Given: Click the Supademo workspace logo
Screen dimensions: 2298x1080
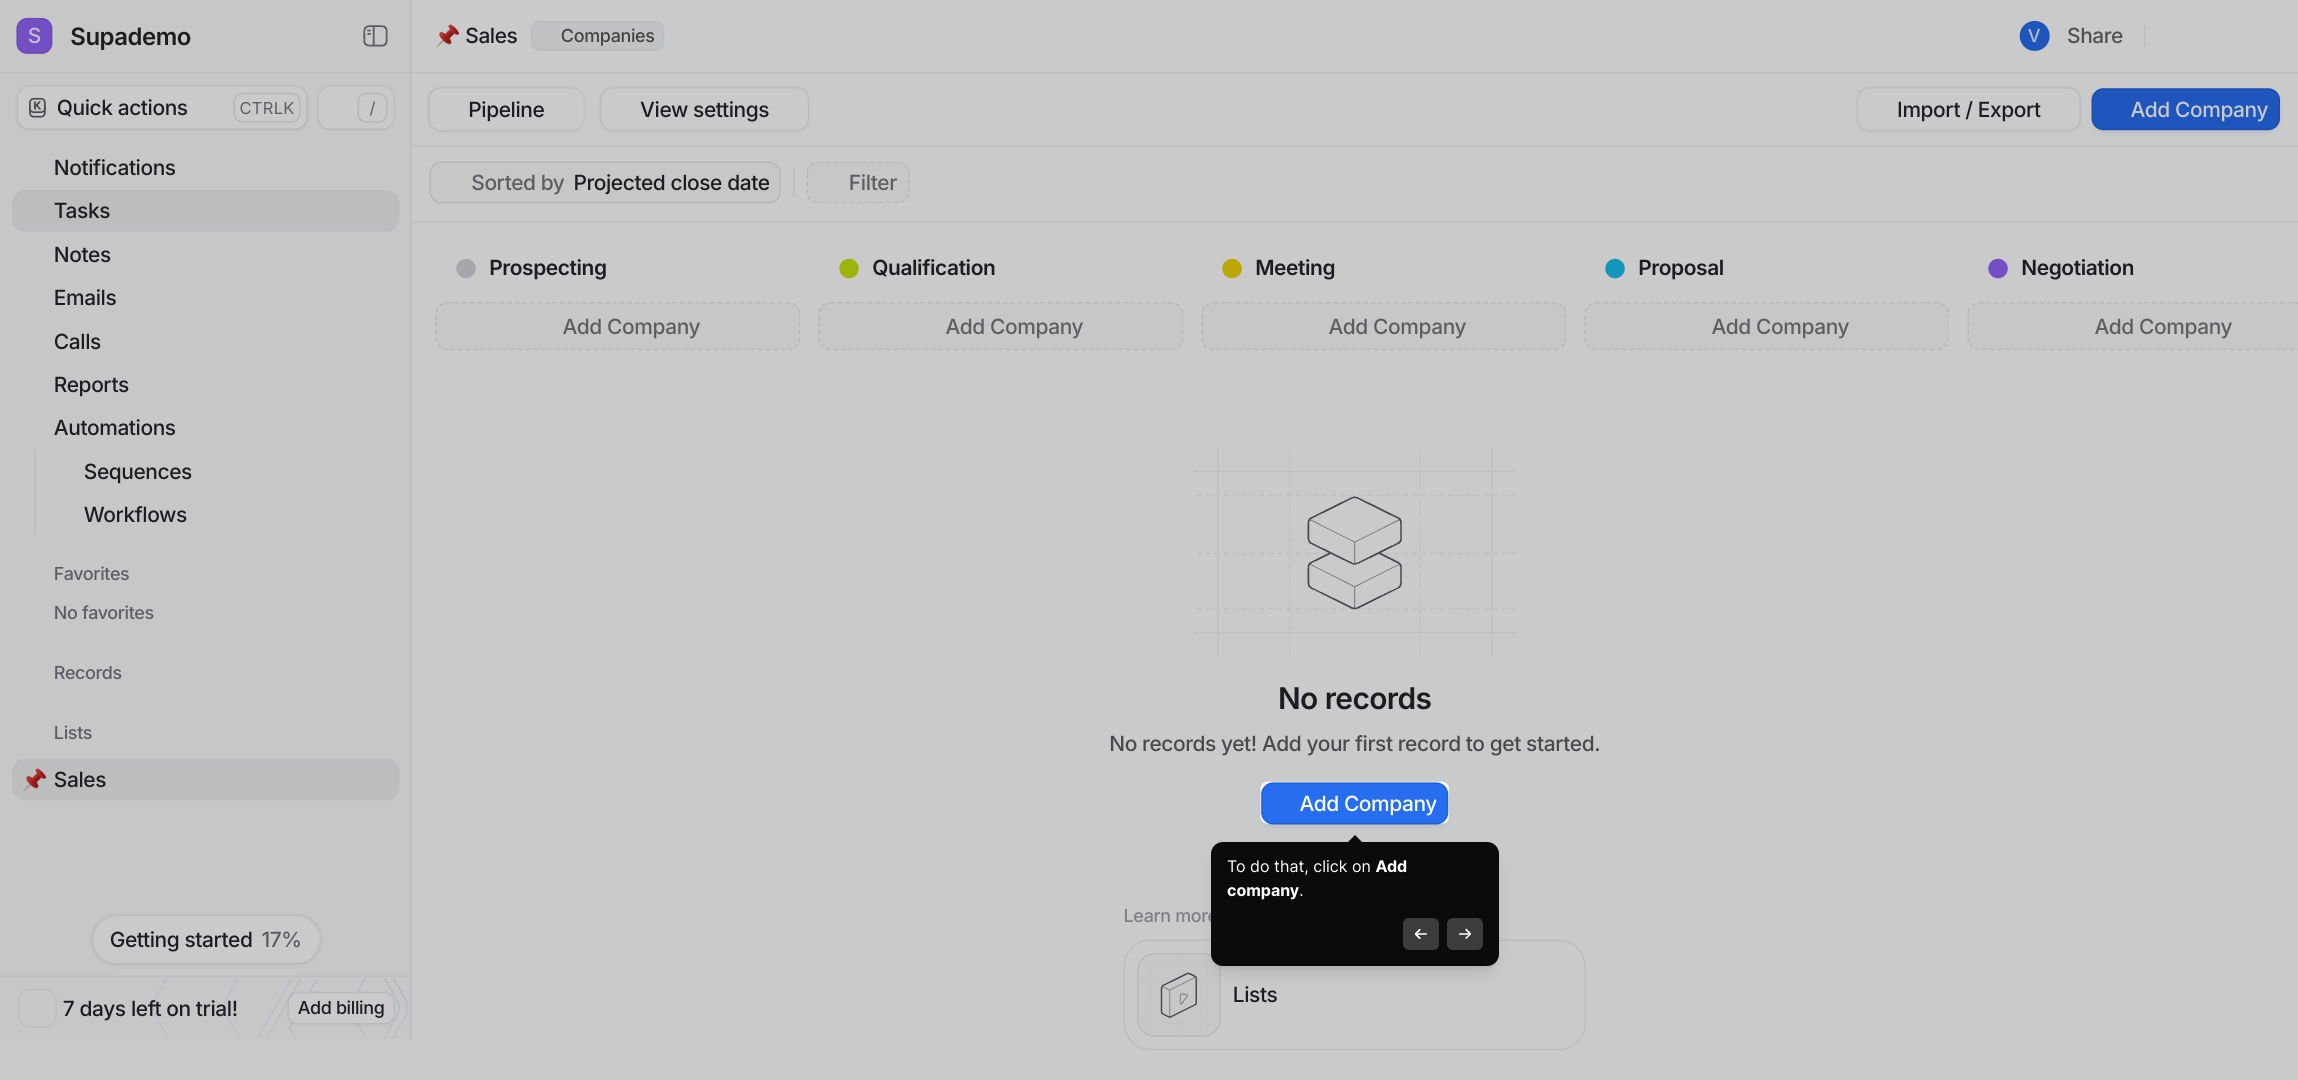Looking at the screenshot, I should pos(34,36).
